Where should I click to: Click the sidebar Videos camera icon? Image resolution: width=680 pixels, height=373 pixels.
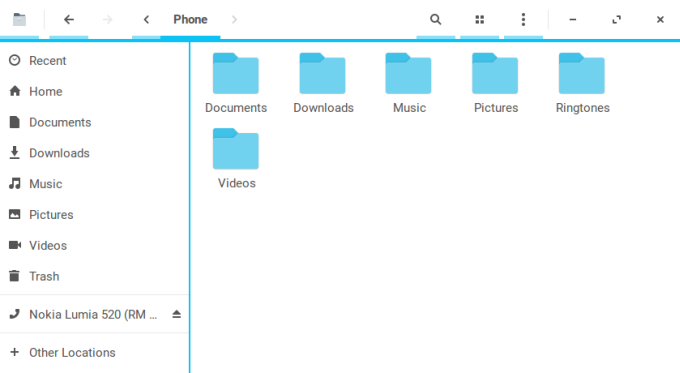(x=15, y=245)
